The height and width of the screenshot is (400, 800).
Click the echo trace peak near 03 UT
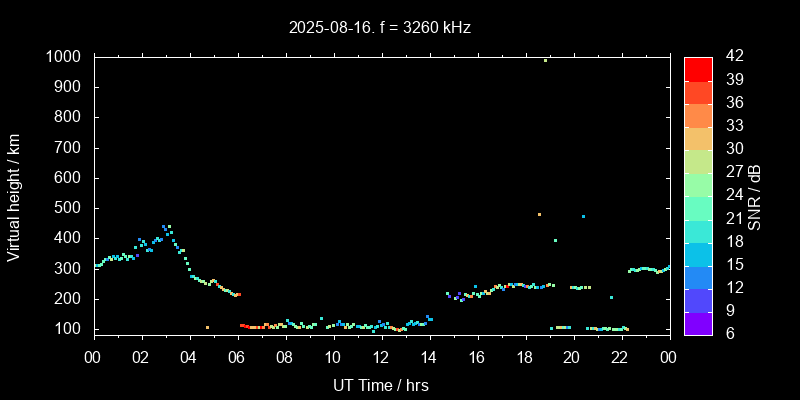[165, 227]
